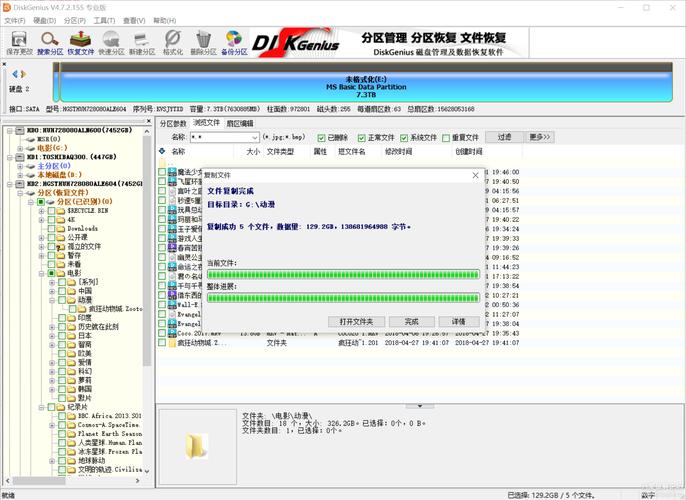
Task: Select the 公开课 folder icon
Action: coord(61,238)
